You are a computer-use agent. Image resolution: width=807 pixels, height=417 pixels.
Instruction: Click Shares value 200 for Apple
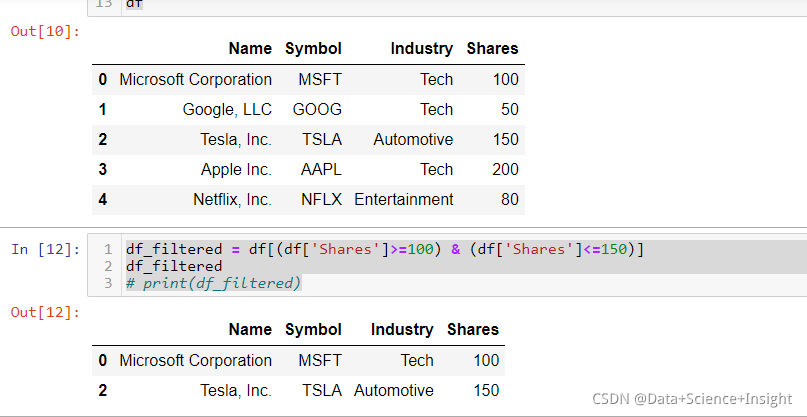pos(505,169)
